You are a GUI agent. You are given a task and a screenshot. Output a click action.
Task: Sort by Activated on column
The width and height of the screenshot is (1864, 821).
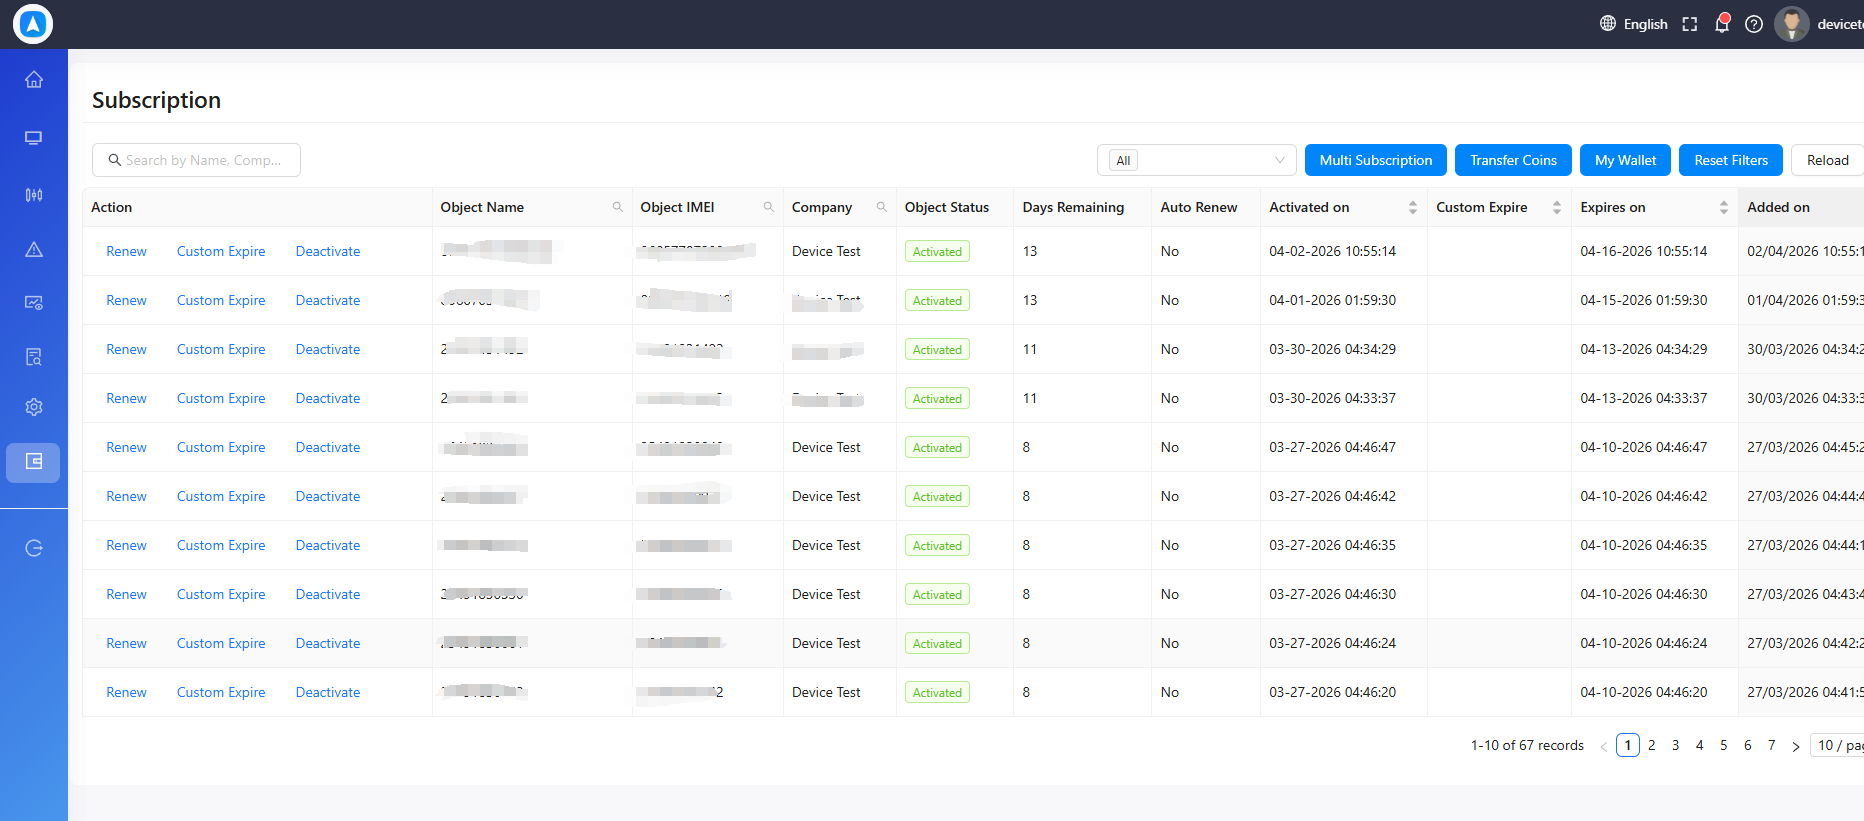click(x=1413, y=207)
